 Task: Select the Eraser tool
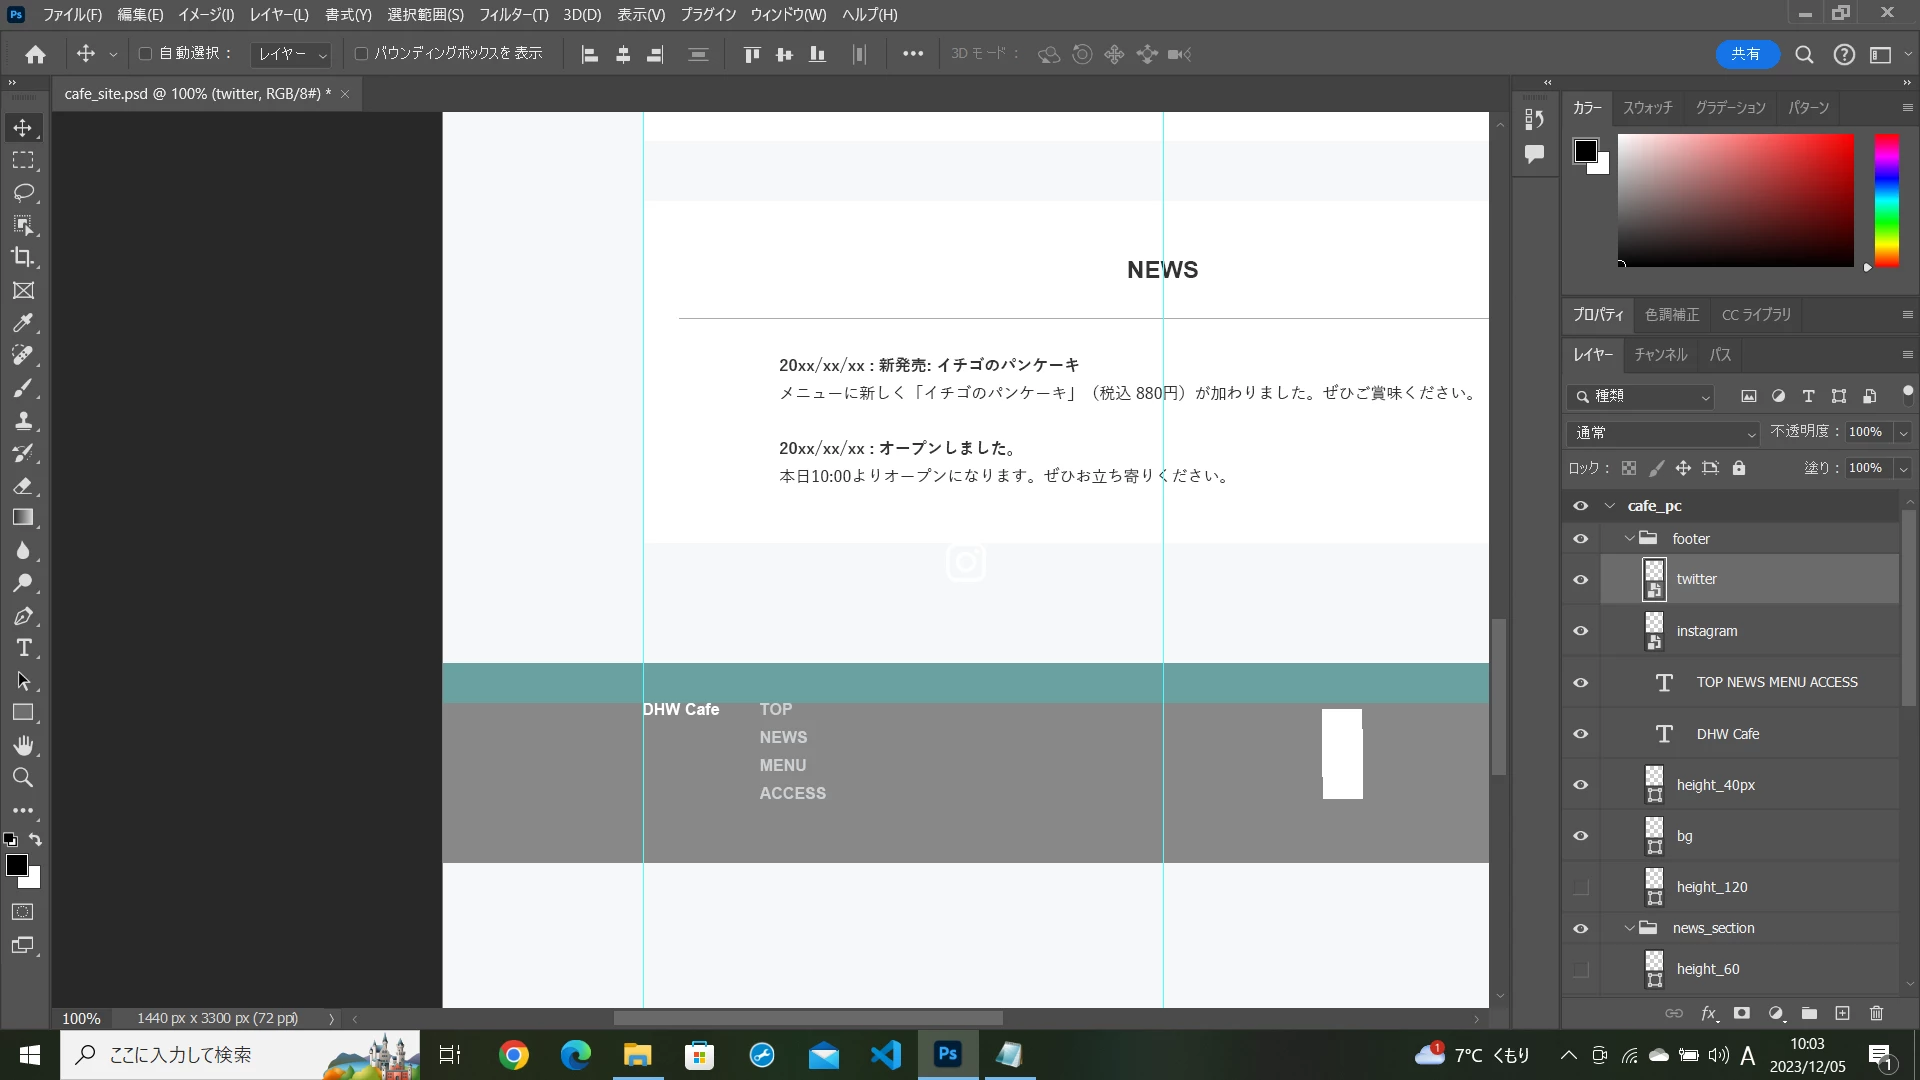(x=23, y=486)
